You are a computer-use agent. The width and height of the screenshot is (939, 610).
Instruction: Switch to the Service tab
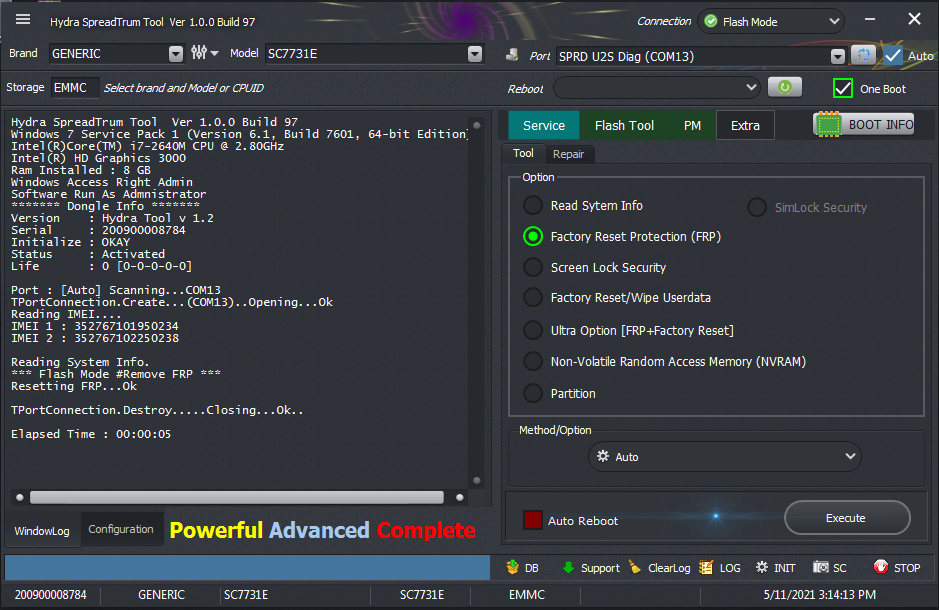544,125
